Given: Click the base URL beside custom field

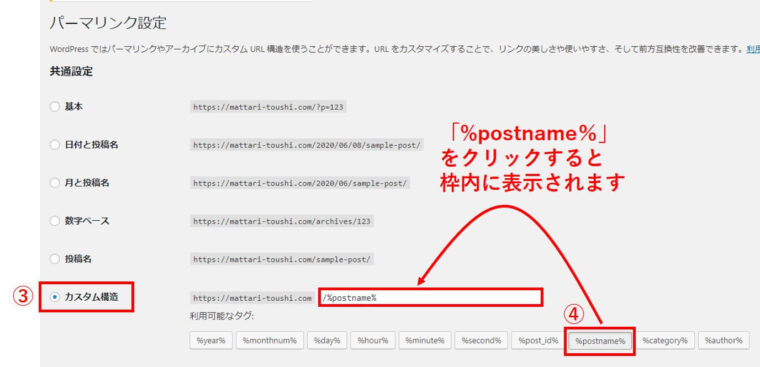Looking at the screenshot, I should 253,298.
